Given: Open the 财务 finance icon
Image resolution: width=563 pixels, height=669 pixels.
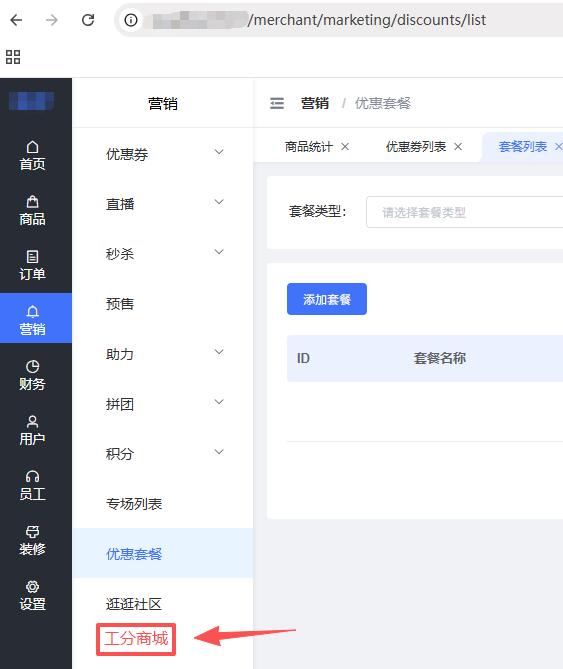Looking at the screenshot, I should (x=32, y=367).
